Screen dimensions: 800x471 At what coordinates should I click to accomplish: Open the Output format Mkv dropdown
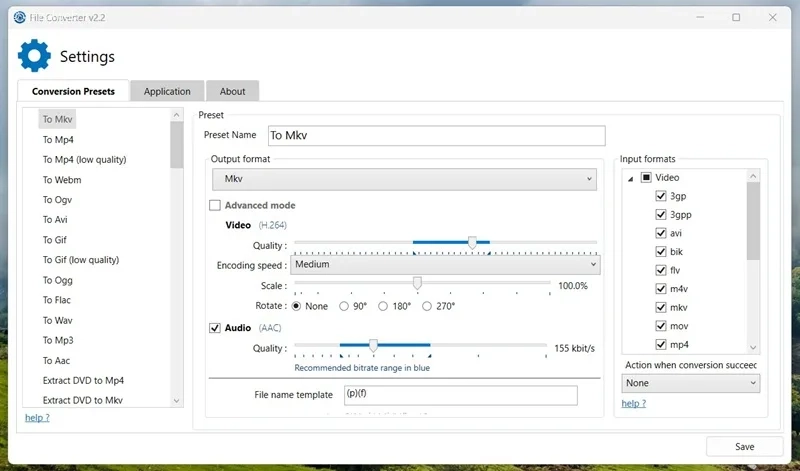tap(404, 179)
